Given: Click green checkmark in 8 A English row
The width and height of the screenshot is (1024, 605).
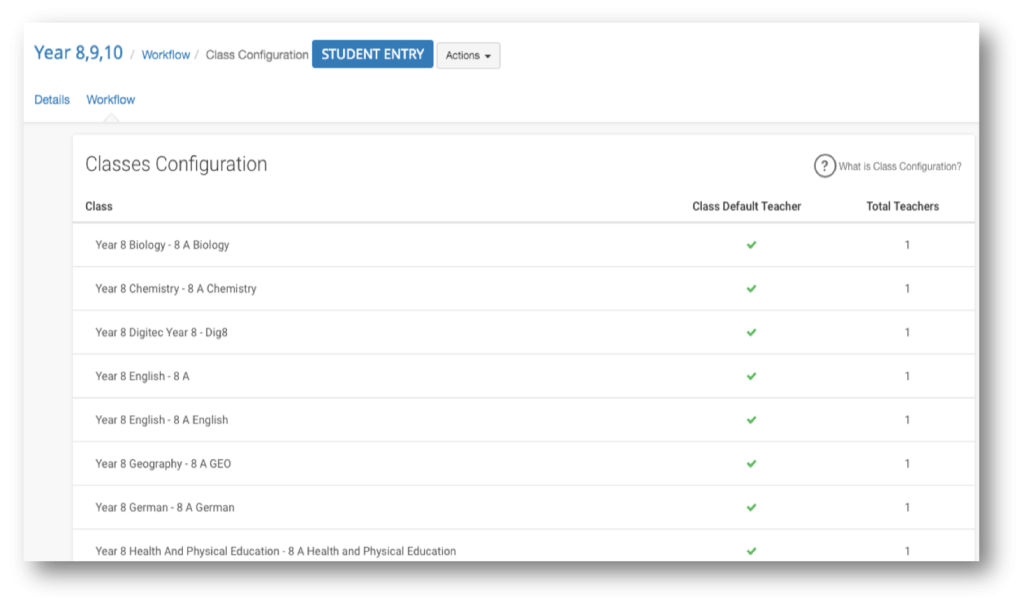Looking at the screenshot, I should 751,420.
